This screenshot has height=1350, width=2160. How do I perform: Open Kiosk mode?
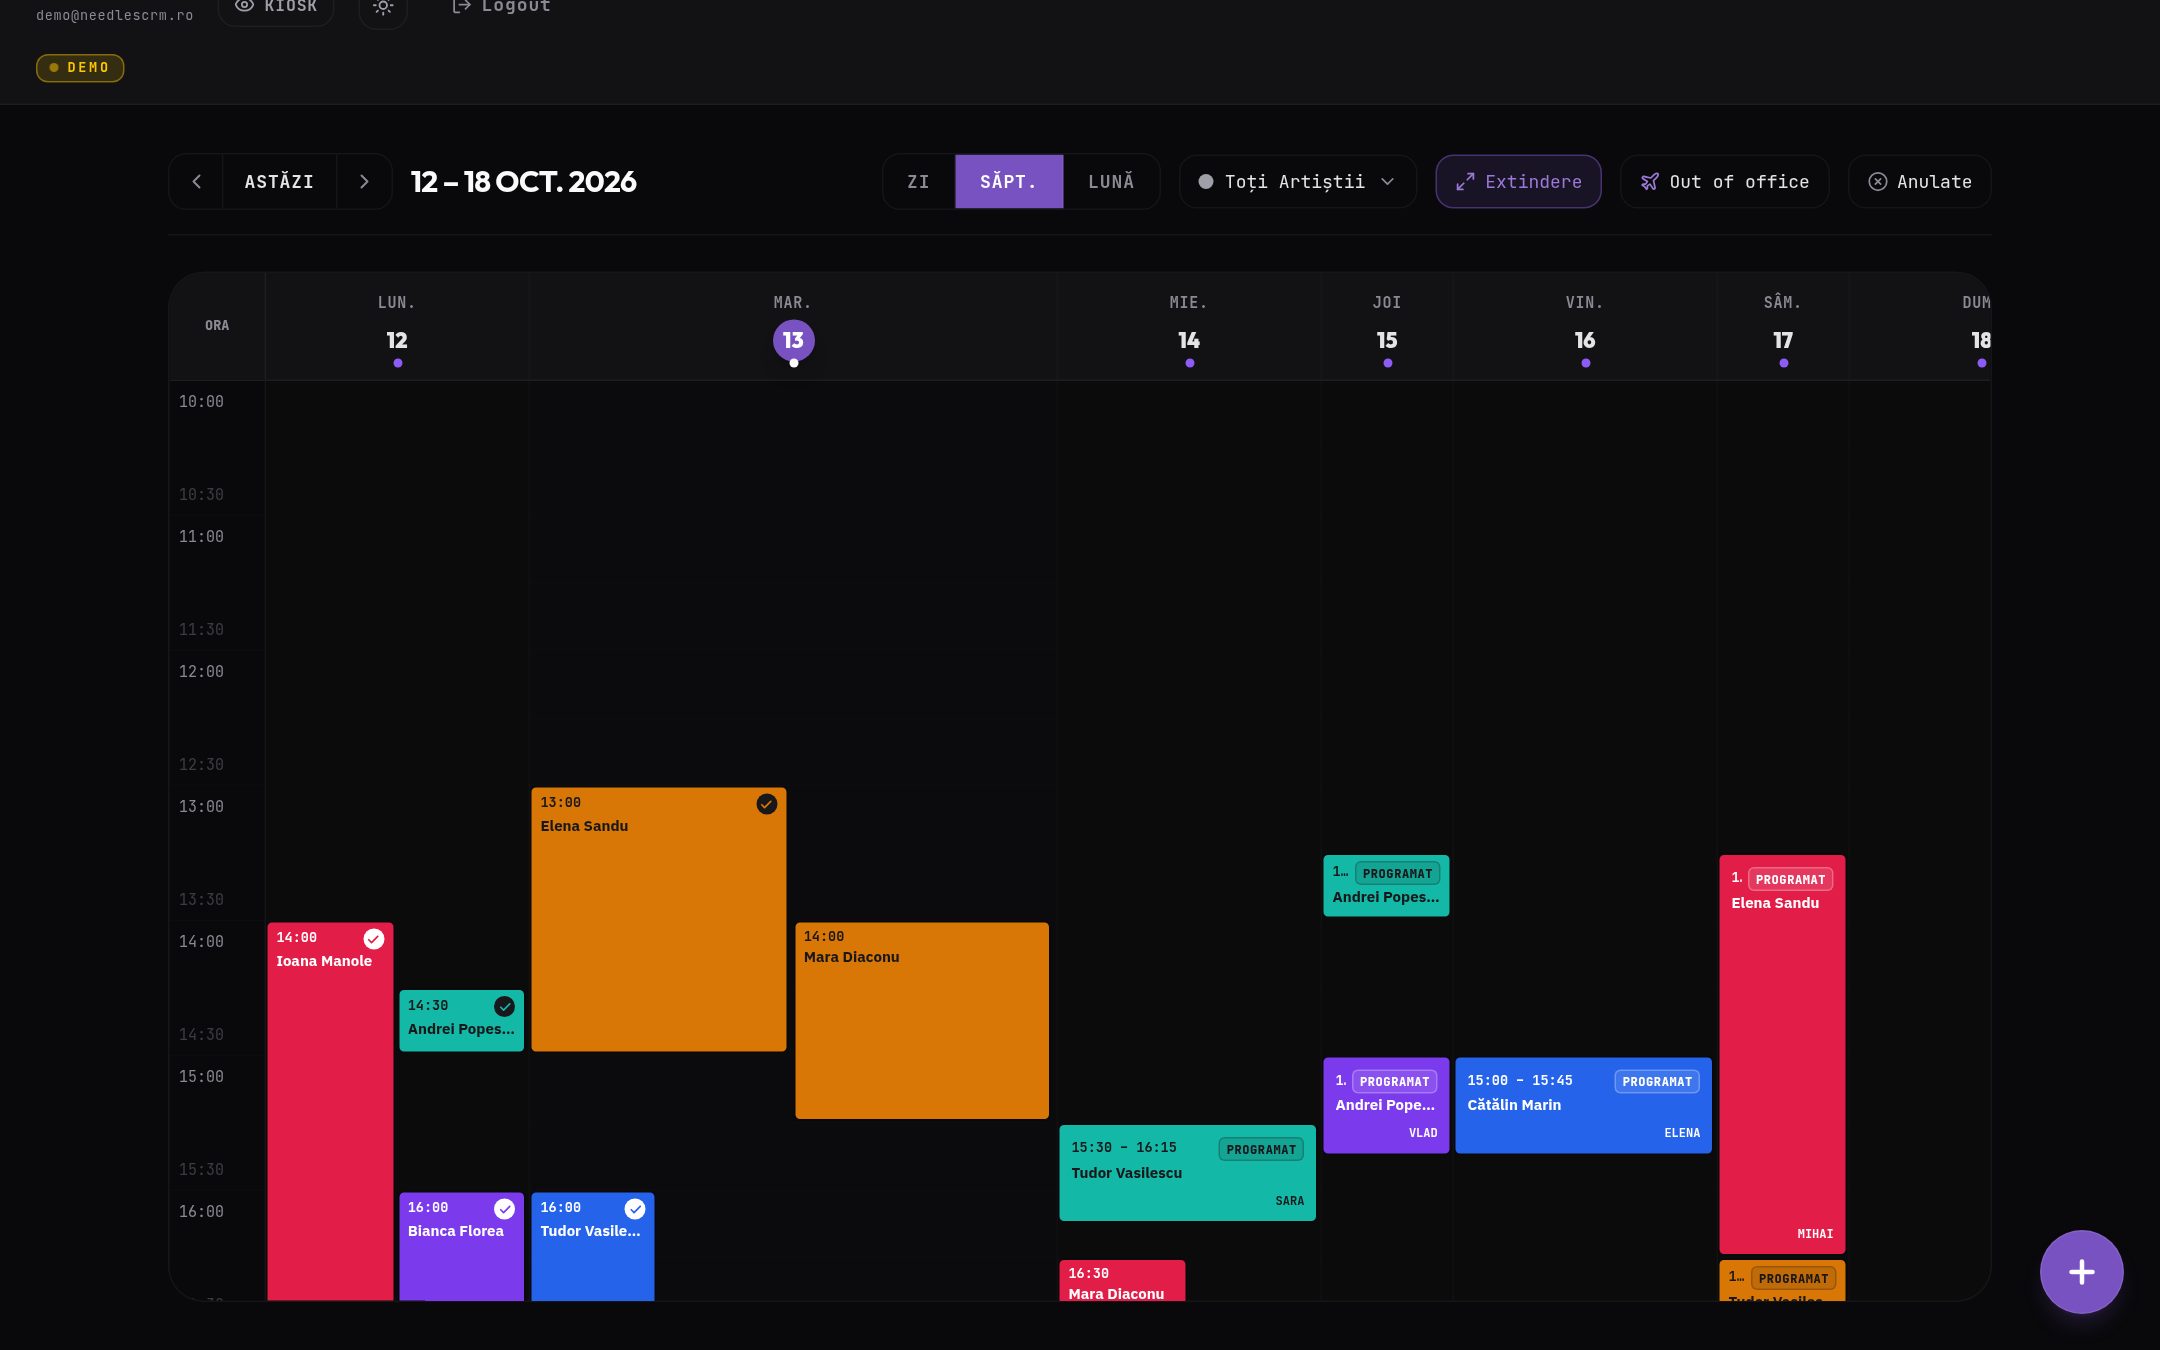pyautogui.click(x=276, y=7)
